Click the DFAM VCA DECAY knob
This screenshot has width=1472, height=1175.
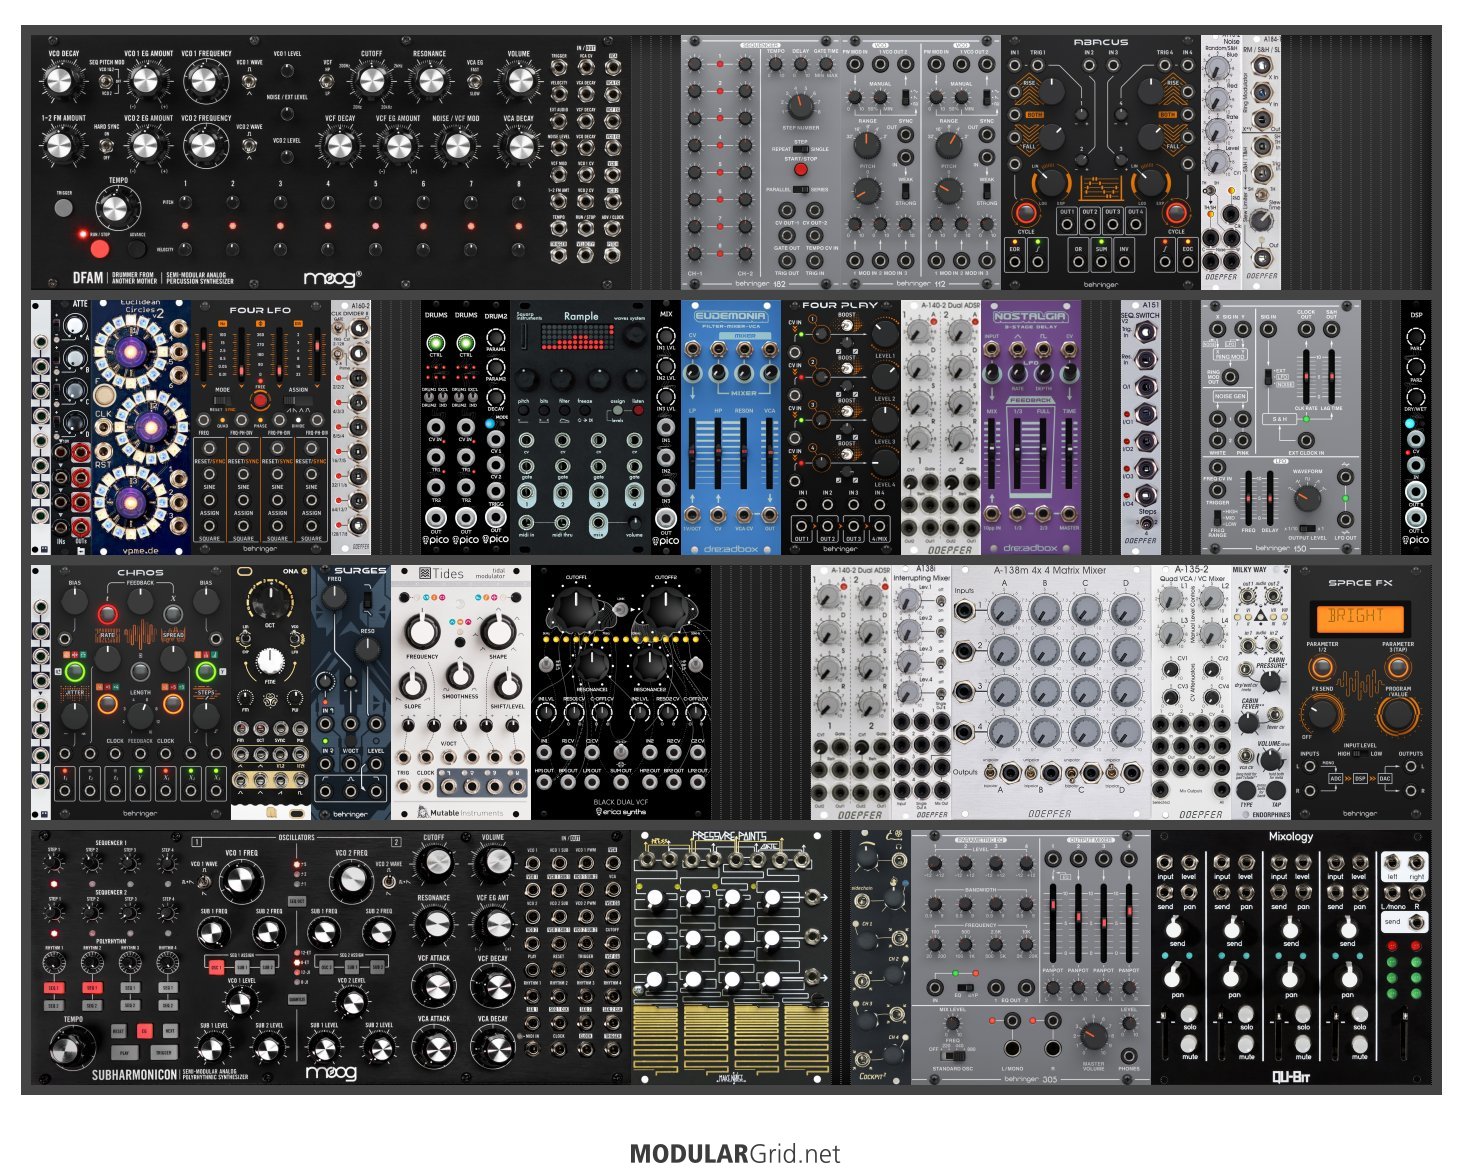(518, 146)
